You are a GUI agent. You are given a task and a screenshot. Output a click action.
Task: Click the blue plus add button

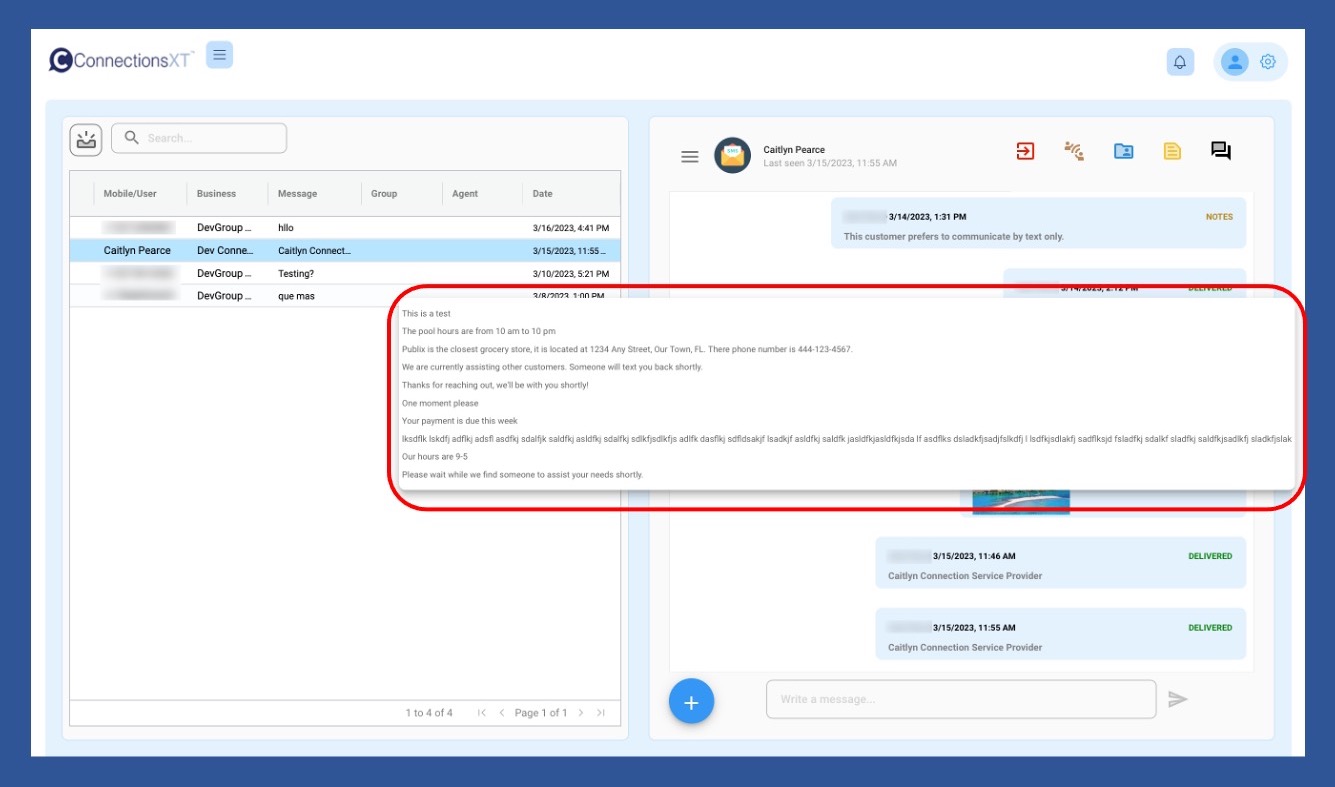(x=691, y=701)
